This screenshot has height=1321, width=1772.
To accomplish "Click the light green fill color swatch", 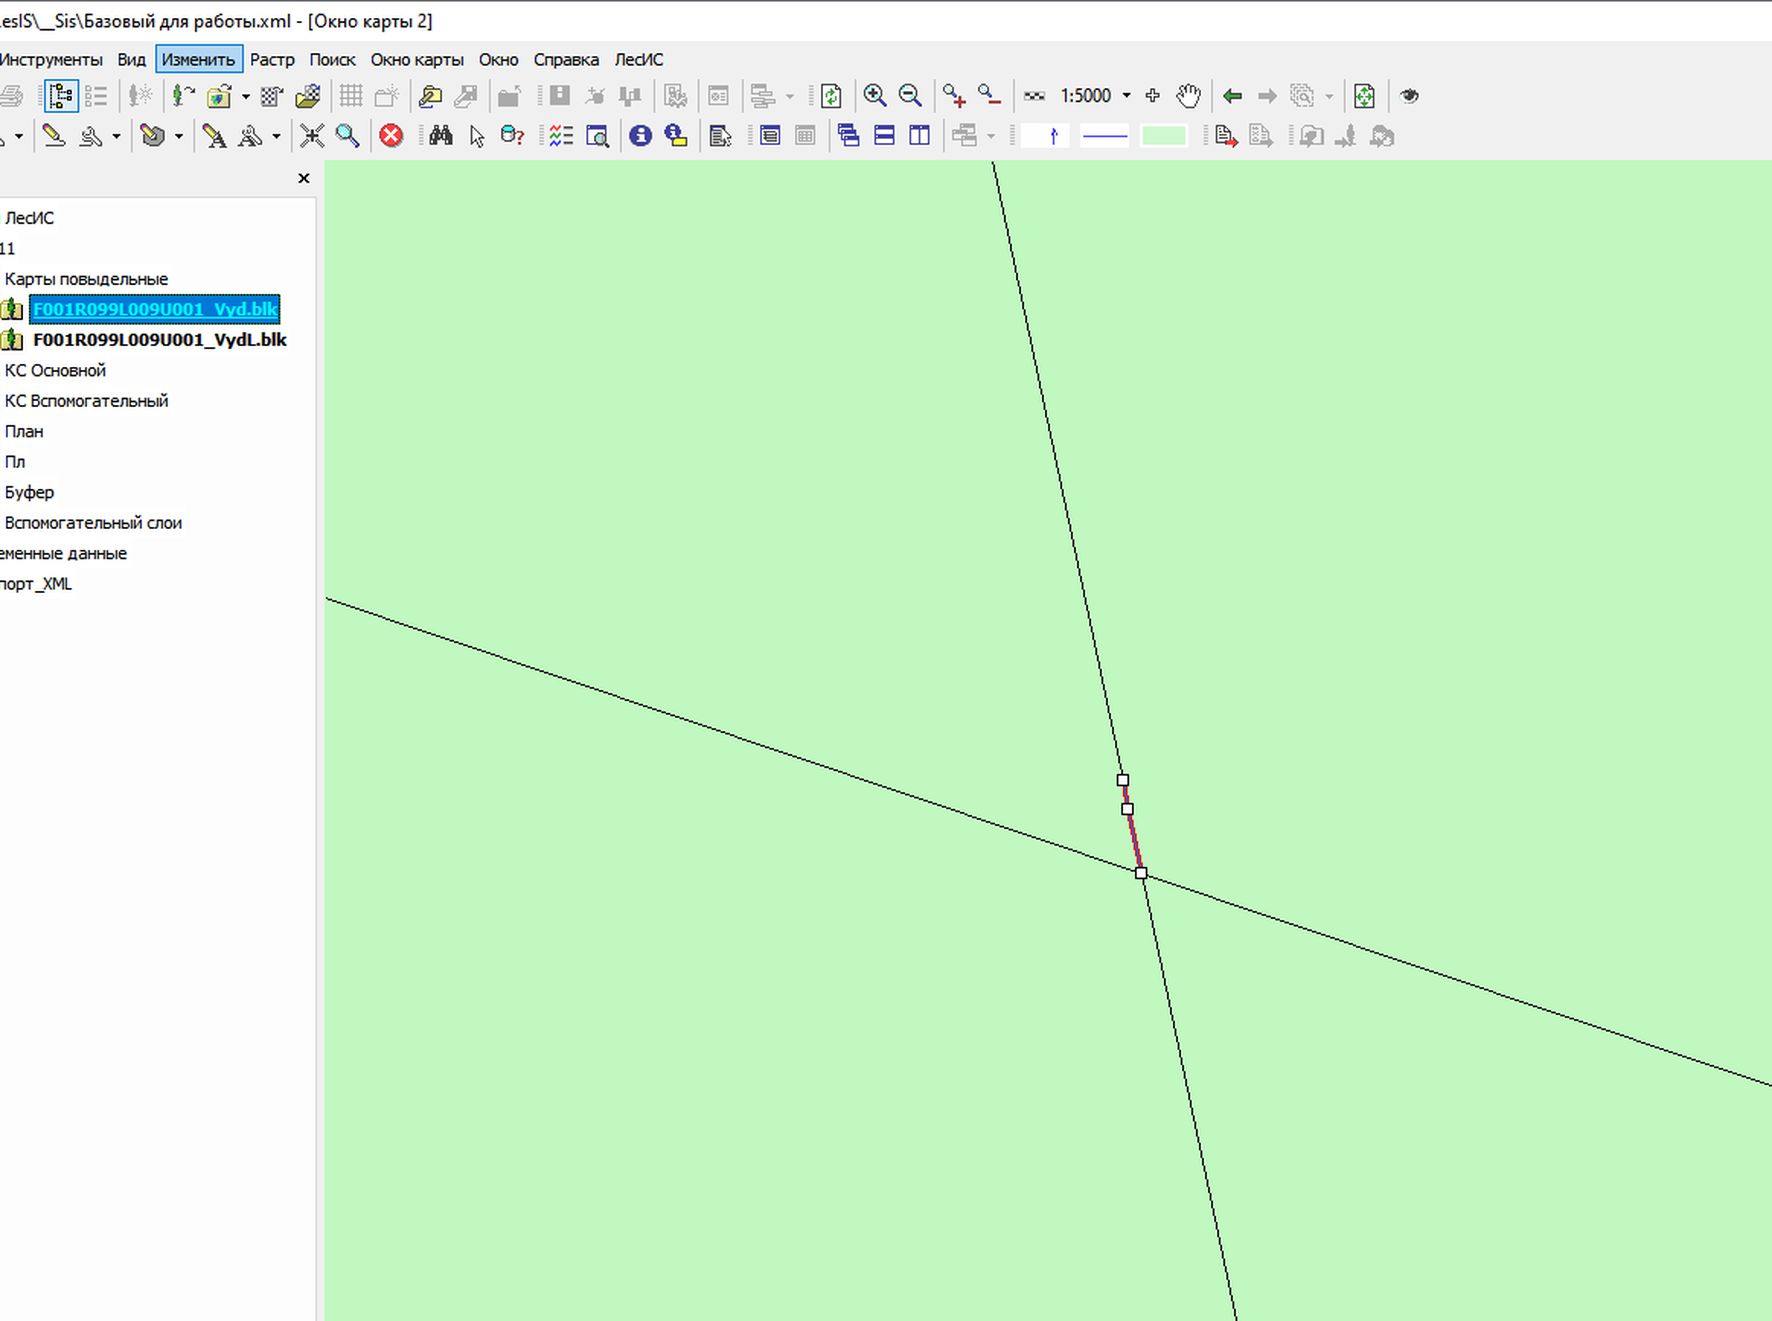I will (1163, 136).
